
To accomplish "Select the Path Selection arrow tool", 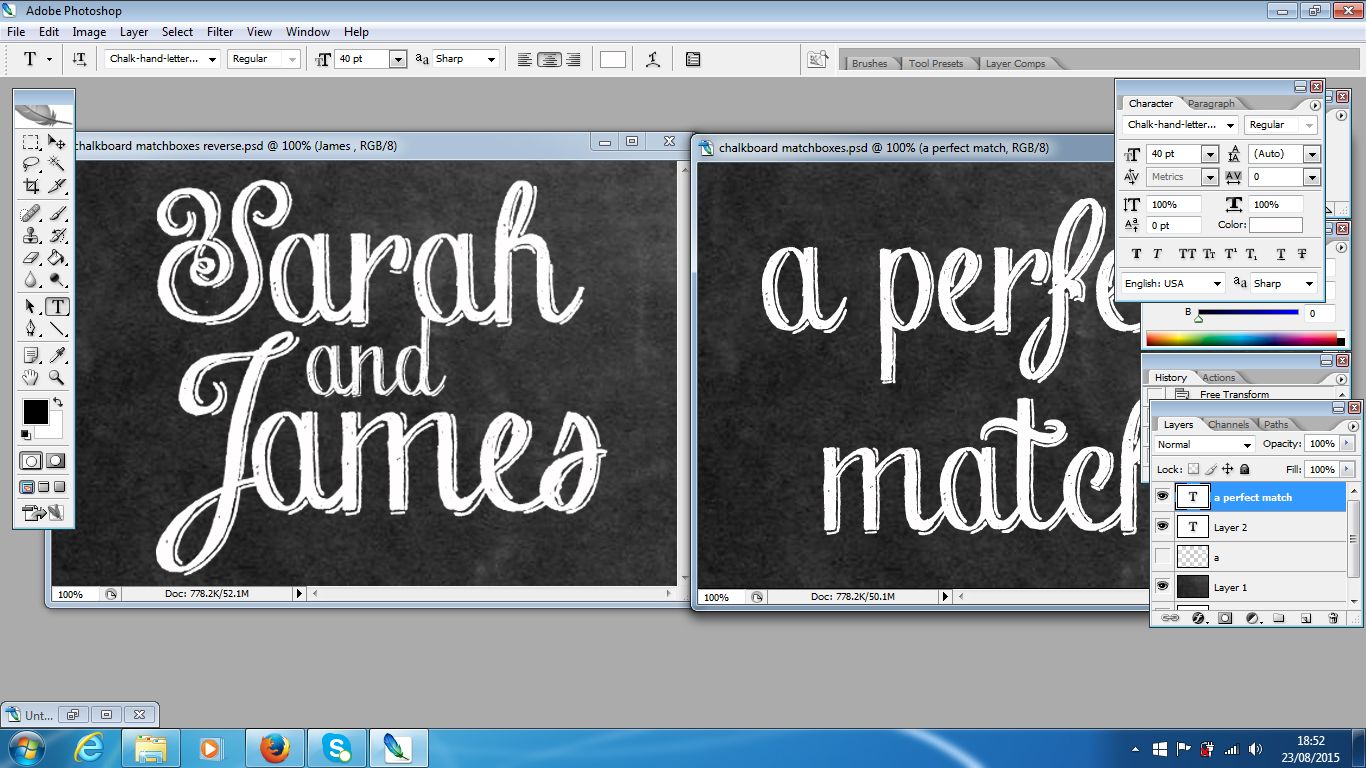I will tap(31, 306).
